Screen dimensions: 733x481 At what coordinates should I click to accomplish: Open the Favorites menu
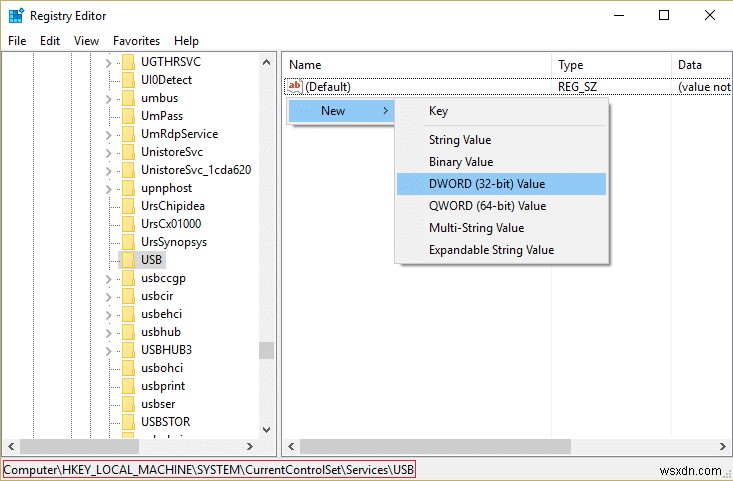point(137,41)
